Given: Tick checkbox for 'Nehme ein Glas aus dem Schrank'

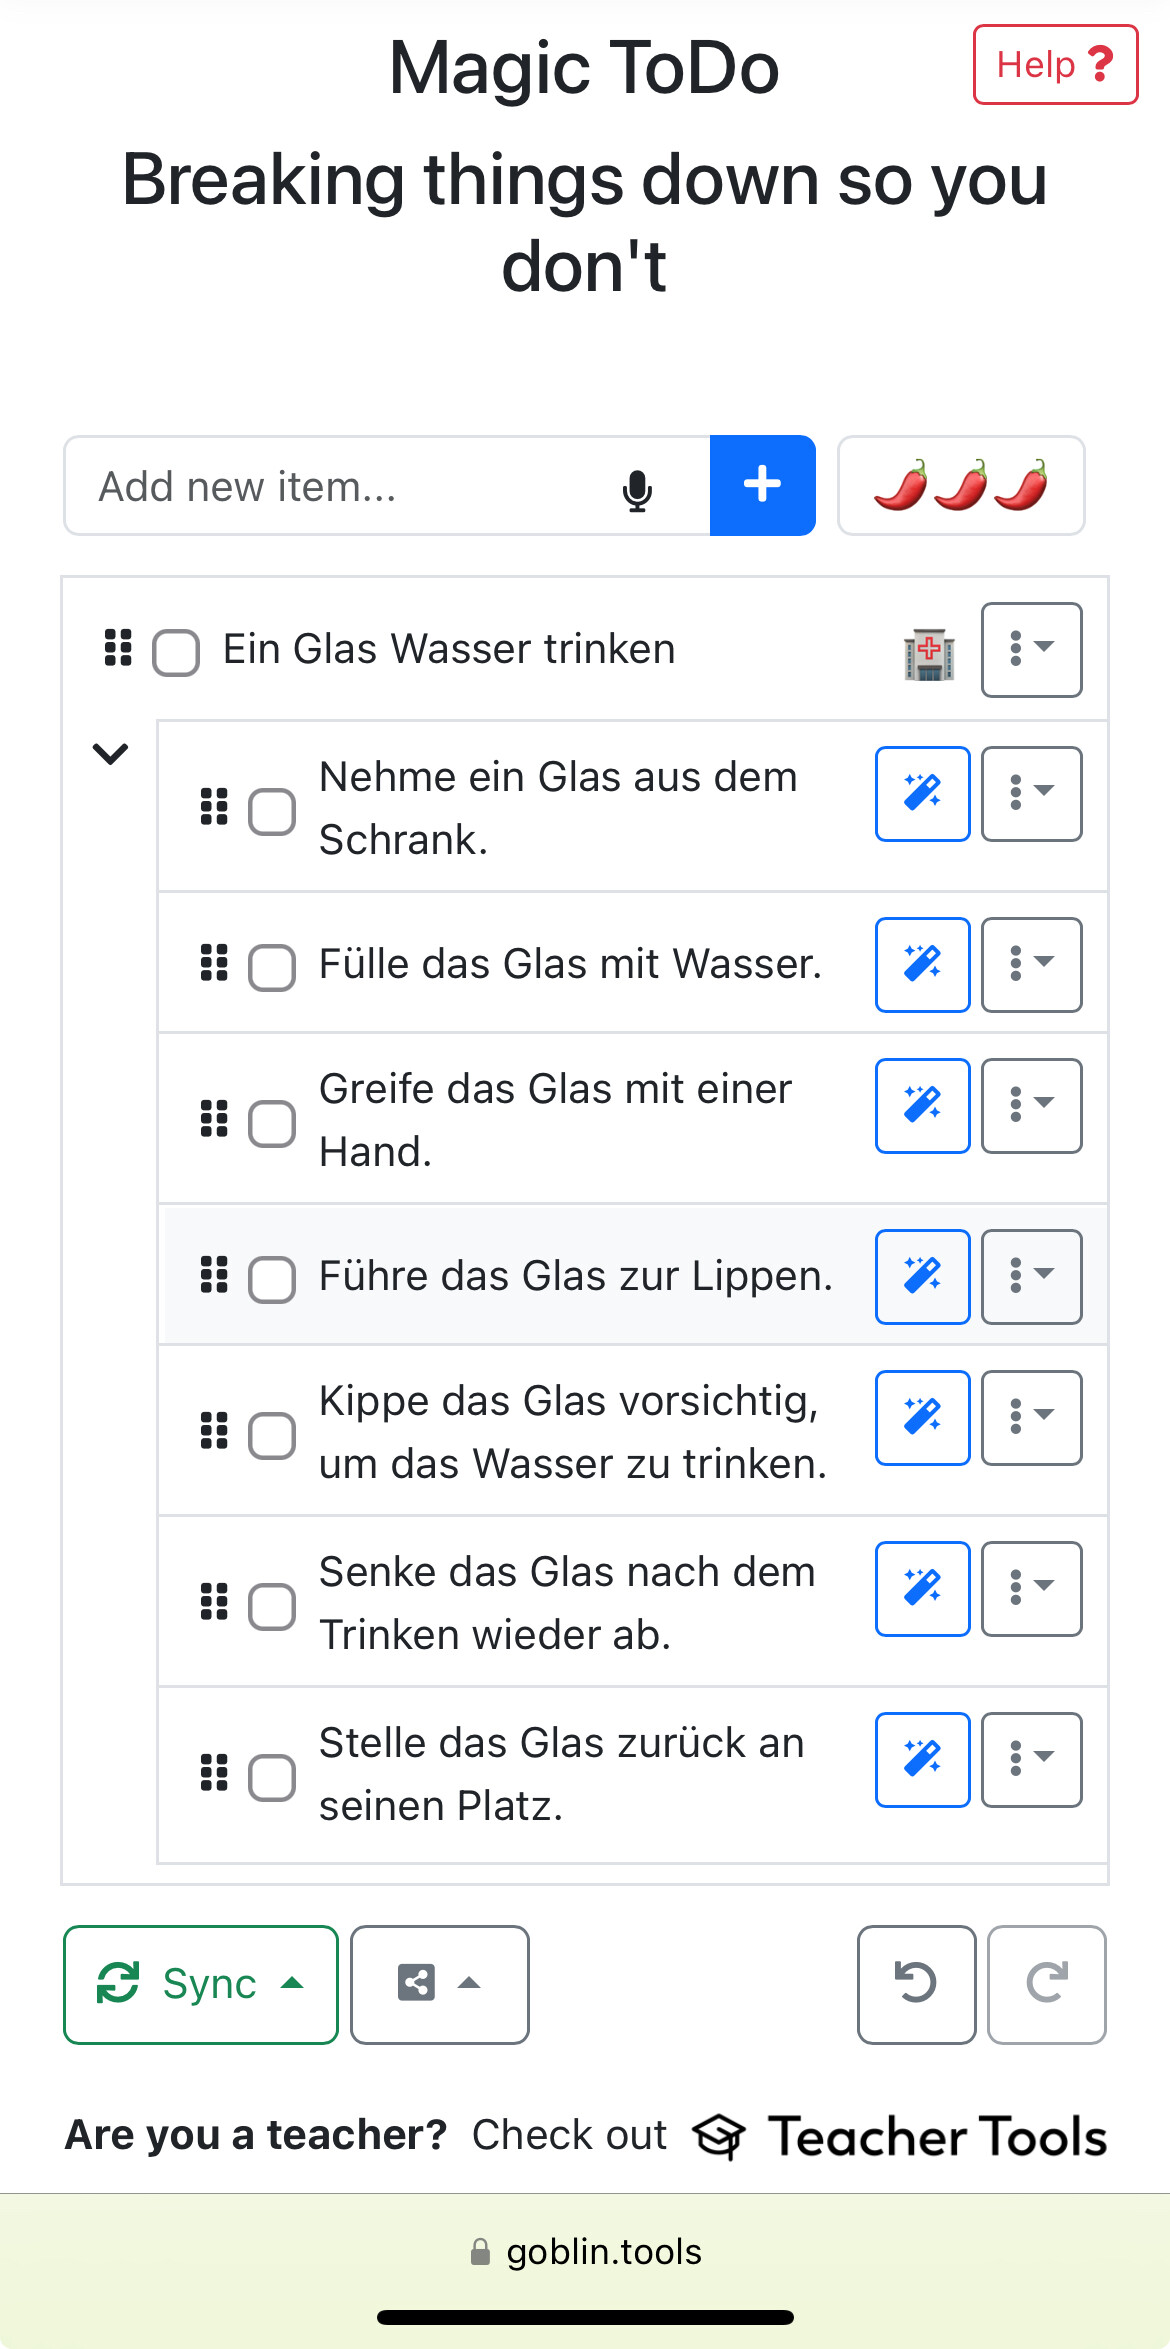Looking at the screenshot, I should coord(272,810).
